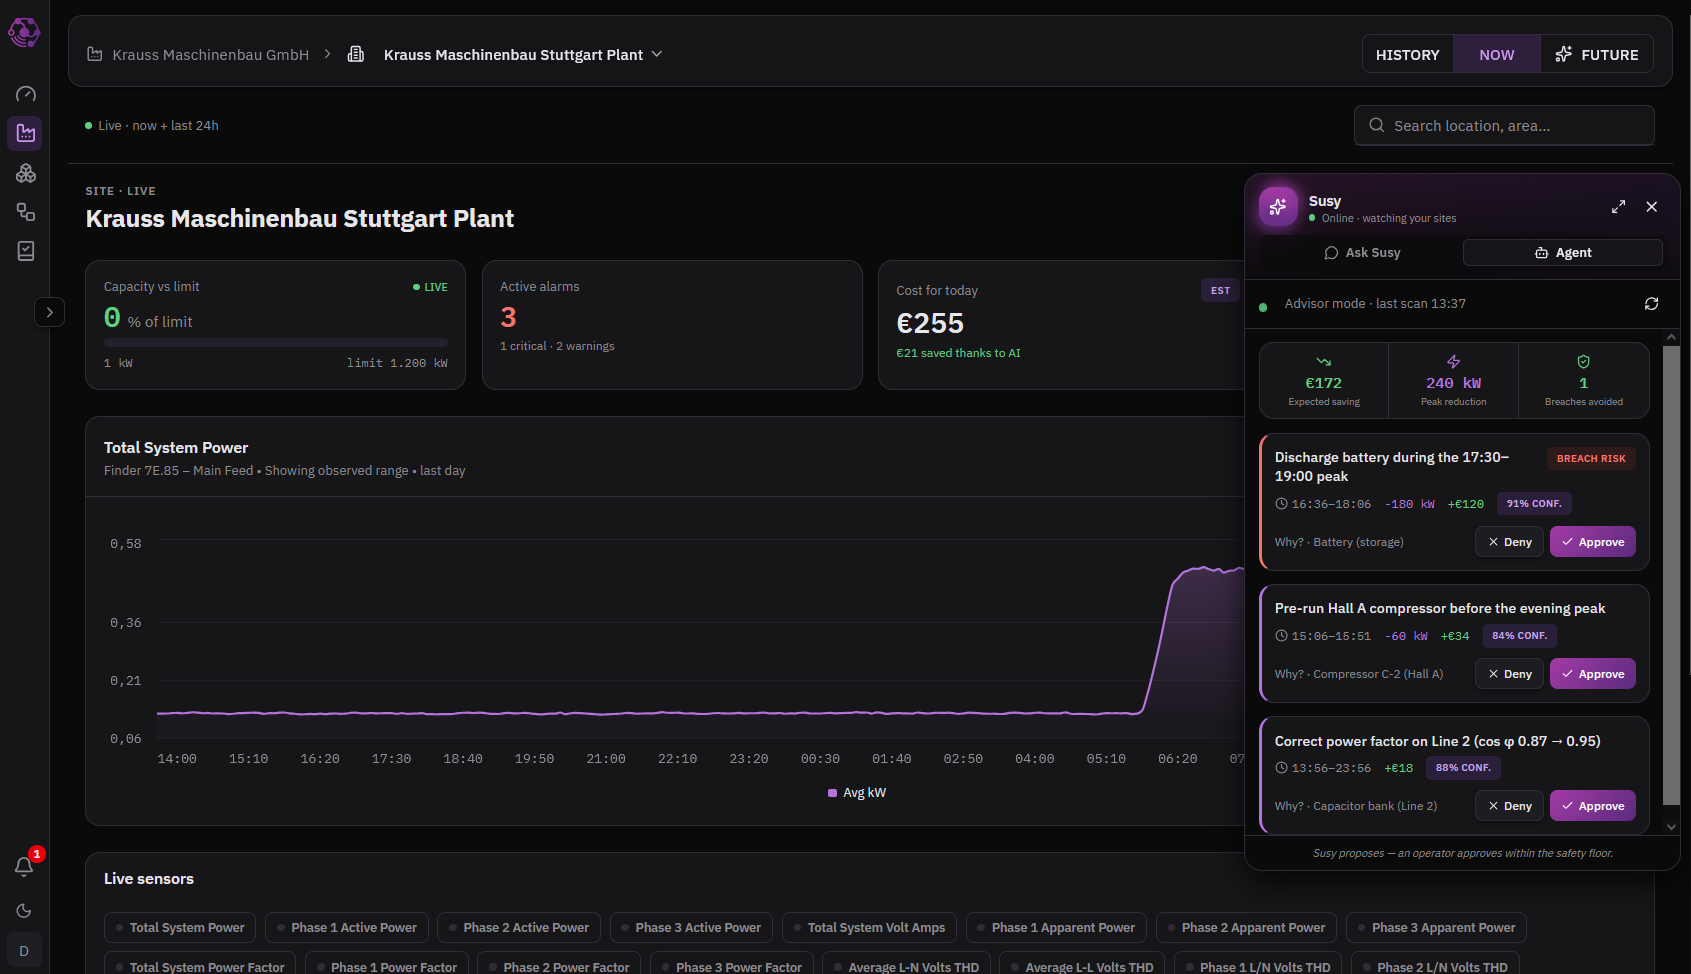Viewport: 1691px width, 974px height.
Task: Toggle dark mode moon icon
Action: [24, 910]
